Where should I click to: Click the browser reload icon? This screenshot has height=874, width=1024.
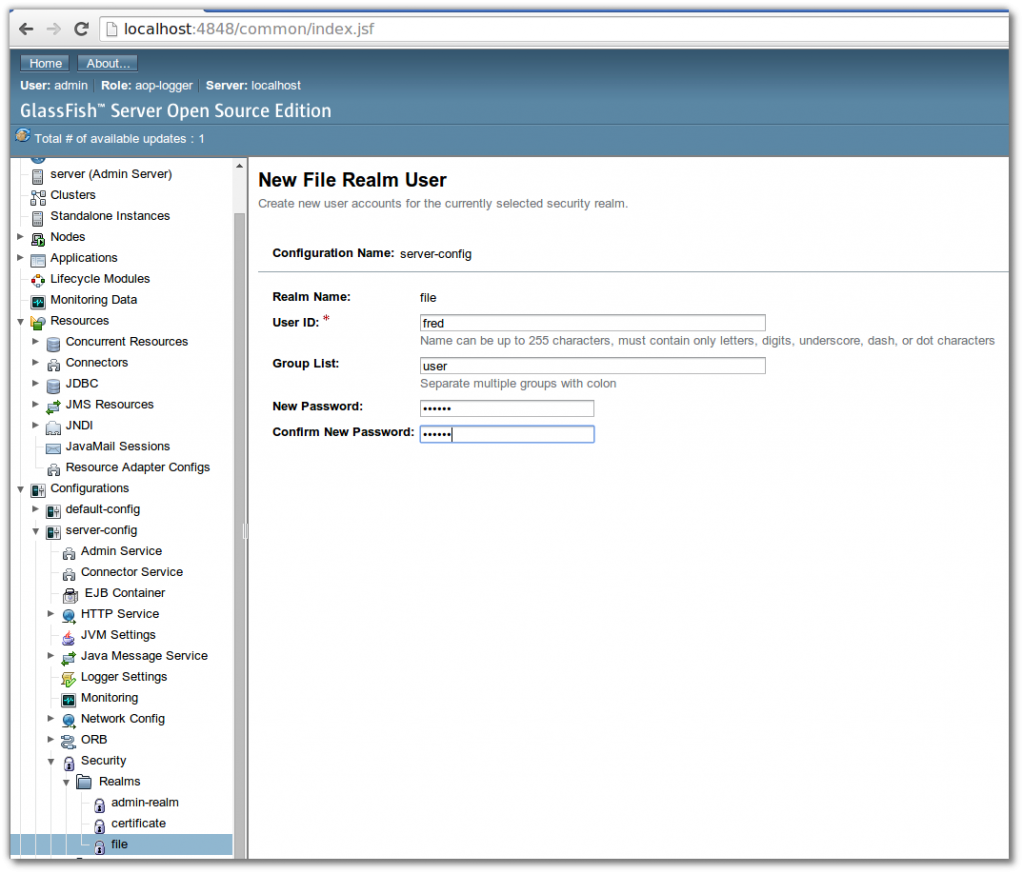point(81,28)
